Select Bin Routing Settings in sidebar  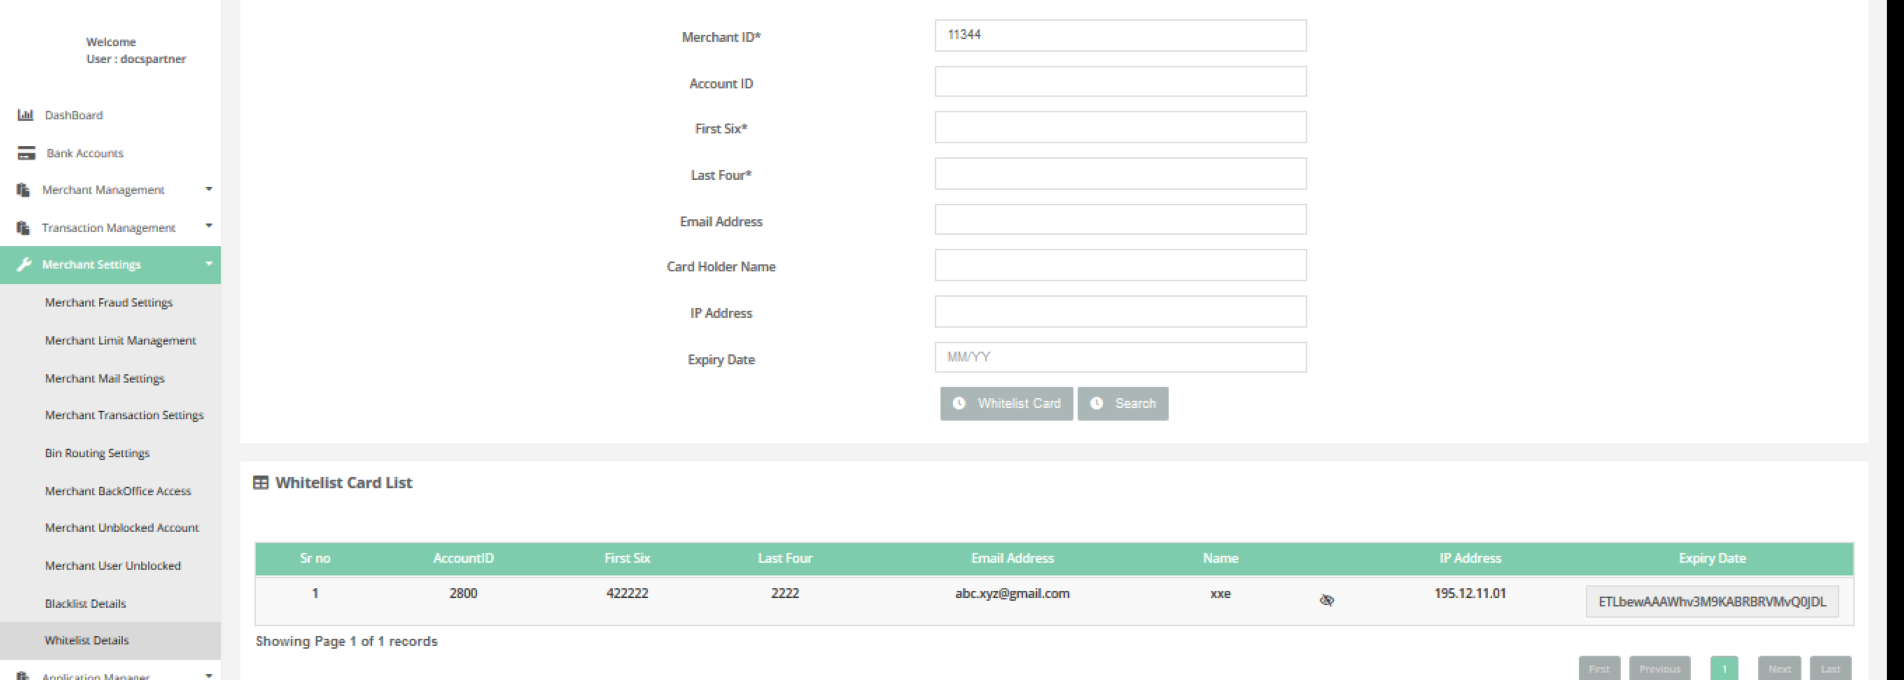(x=97, y=453)
